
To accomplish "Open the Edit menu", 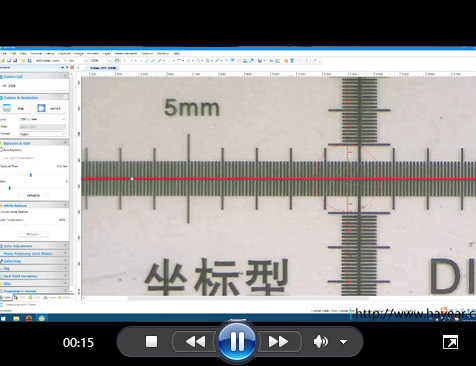I will 13,53.
